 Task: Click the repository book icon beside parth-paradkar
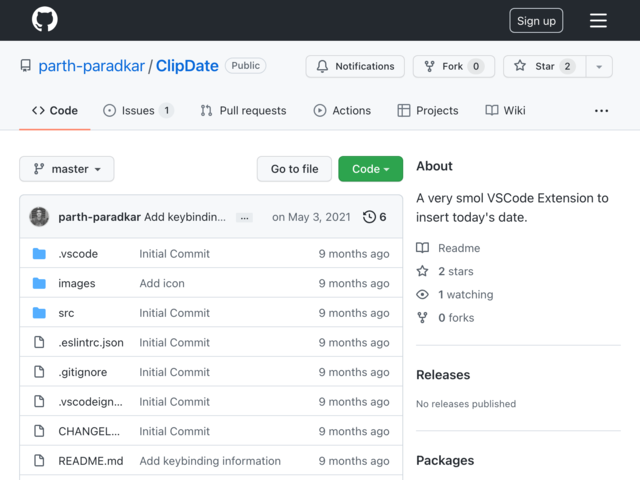tap(26, 66)
